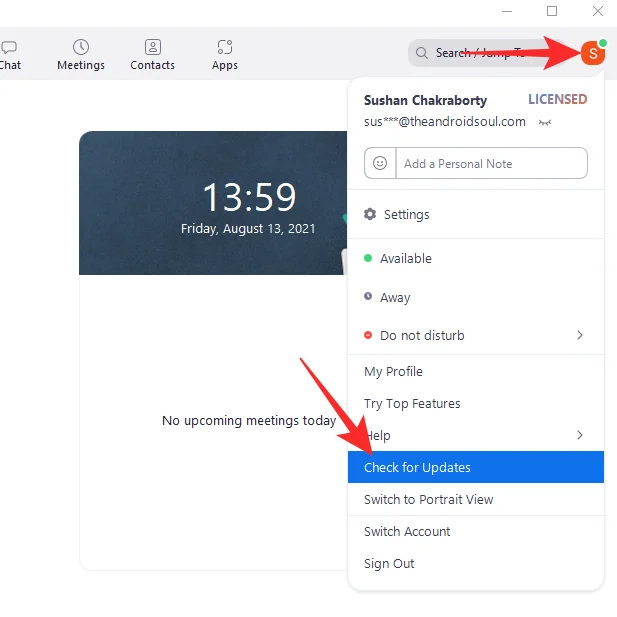Click the emoji smiley icon in note field
Screen dimensions: 617x617
[x=380, y=163]
